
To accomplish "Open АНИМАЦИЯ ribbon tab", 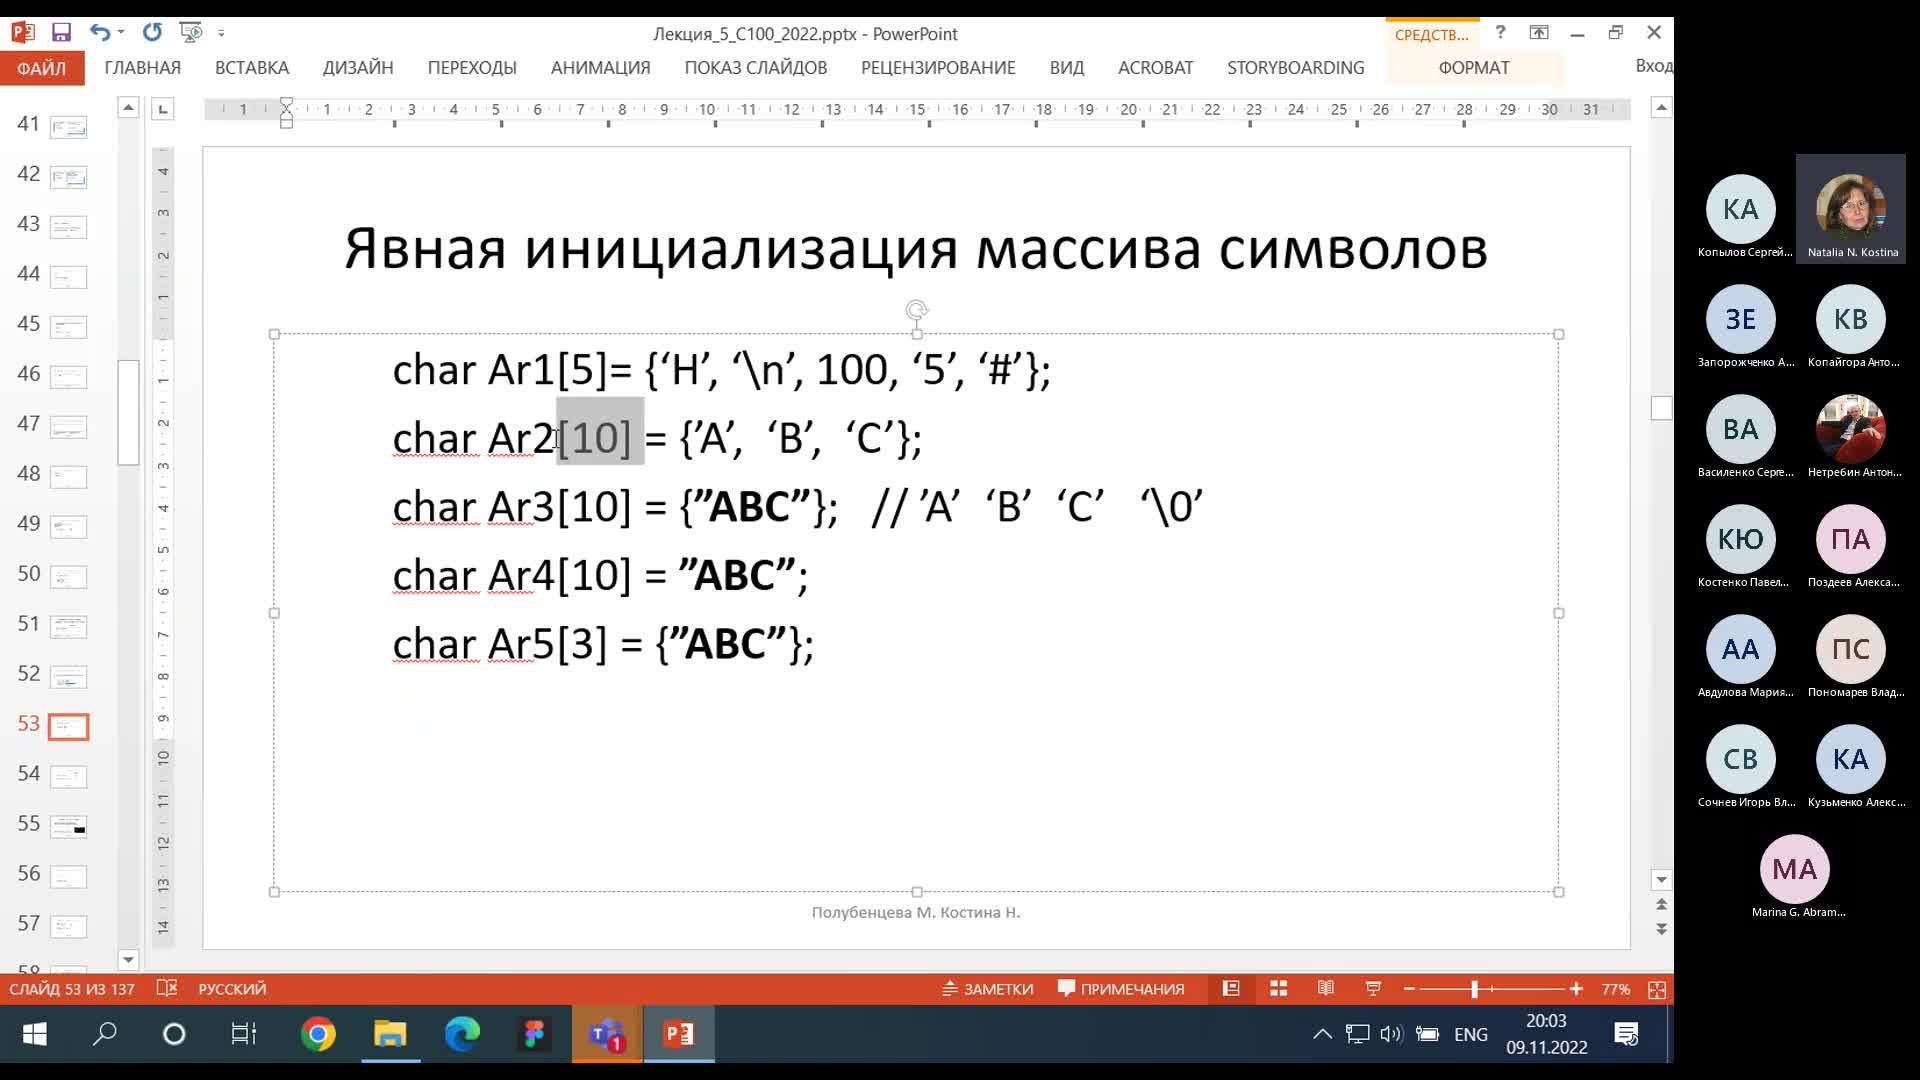I will pyautogui.click(x=600, y=68).
